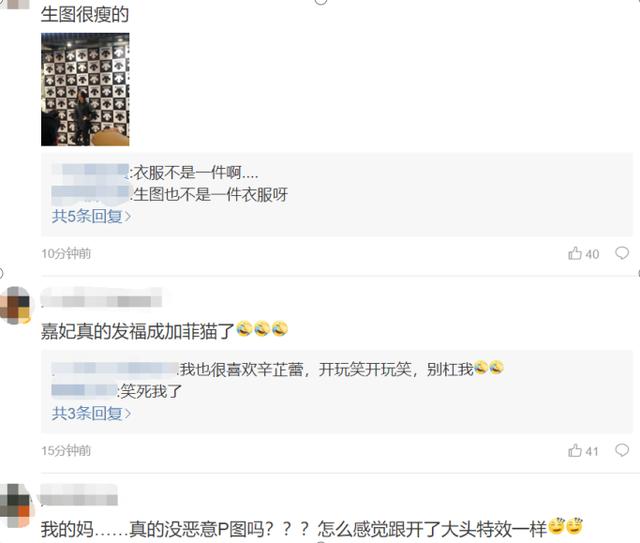The width and height of the screenshot is (640, 543).
Task: Open replier name before 衣服不是一件啊
Action: coord(90,172)
